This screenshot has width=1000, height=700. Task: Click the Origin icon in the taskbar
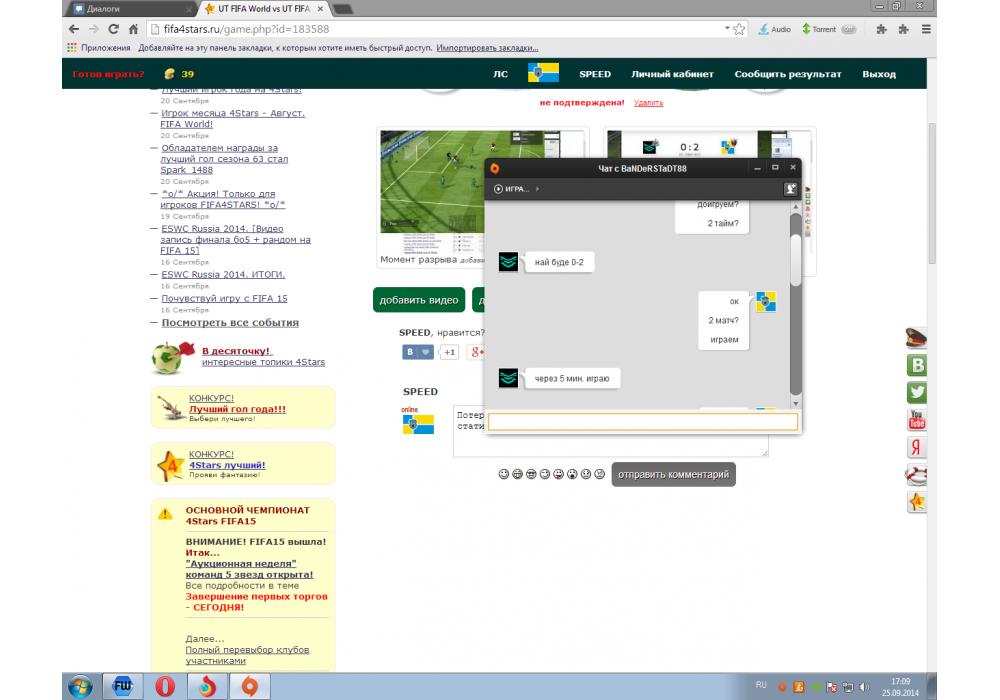pyautogui.click(x=250, y=686)
